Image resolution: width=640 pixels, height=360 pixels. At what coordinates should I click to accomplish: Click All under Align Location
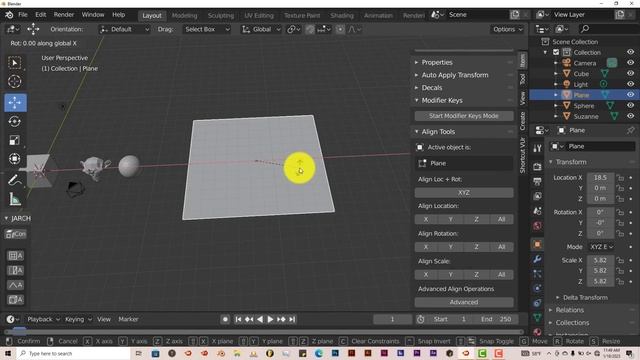tap(502, 219)
